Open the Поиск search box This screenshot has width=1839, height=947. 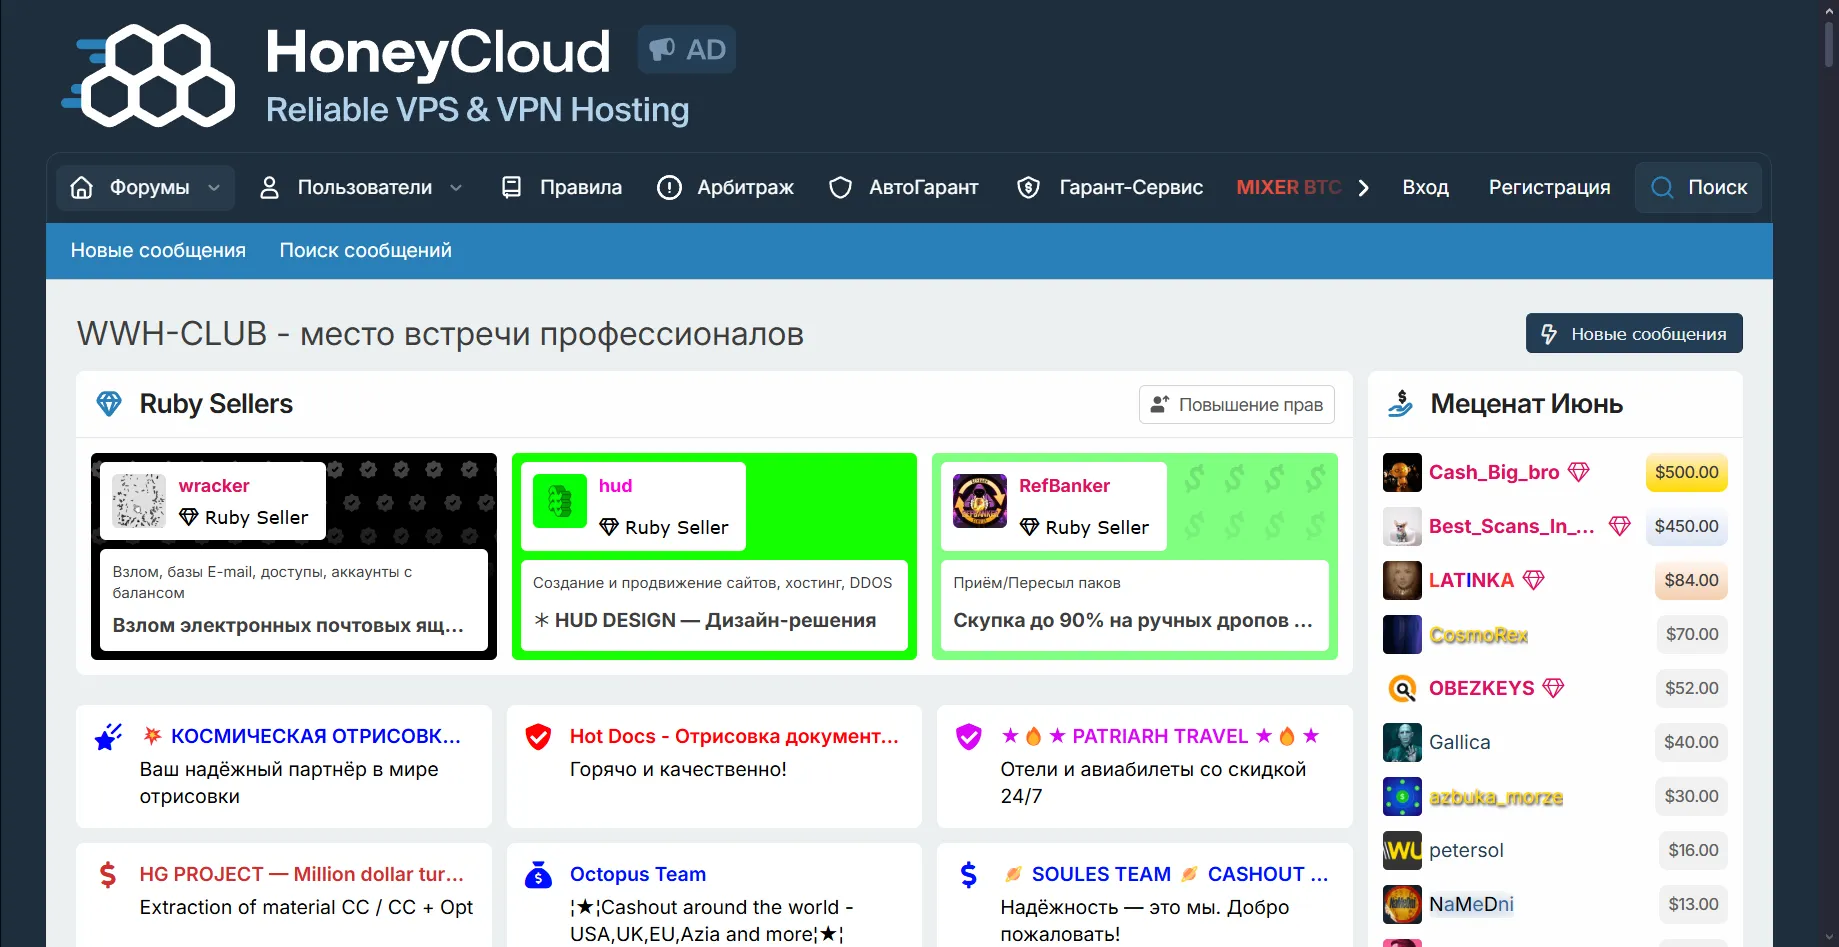pyautogui.click(x=1699, y=188)
